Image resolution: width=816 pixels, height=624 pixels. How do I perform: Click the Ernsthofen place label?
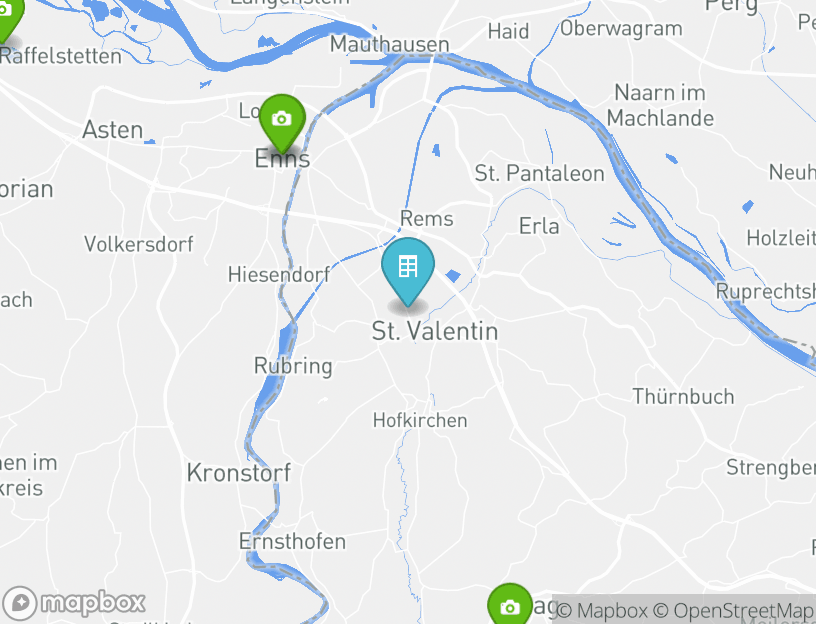pyautogui.click(x=292, y=542)
